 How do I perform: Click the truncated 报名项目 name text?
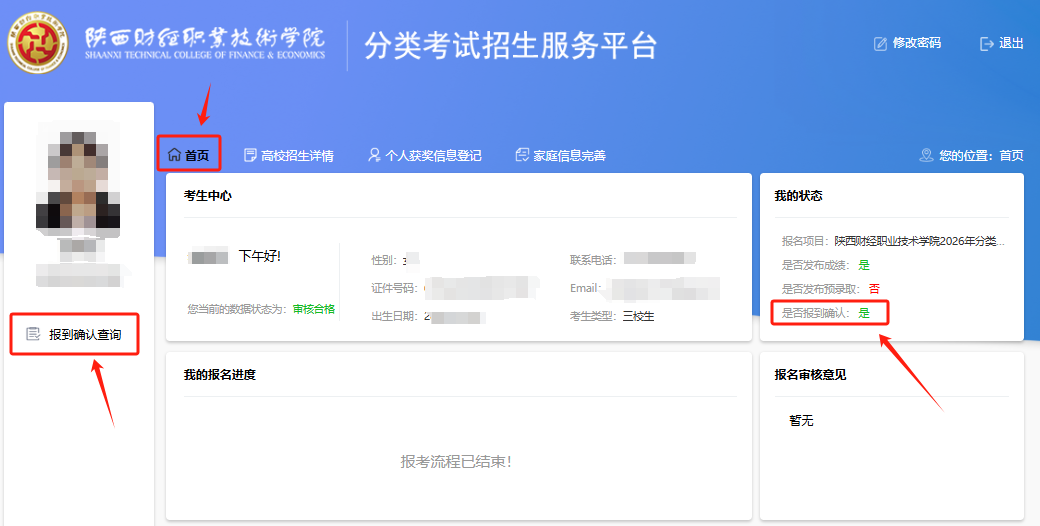point(920,241)
